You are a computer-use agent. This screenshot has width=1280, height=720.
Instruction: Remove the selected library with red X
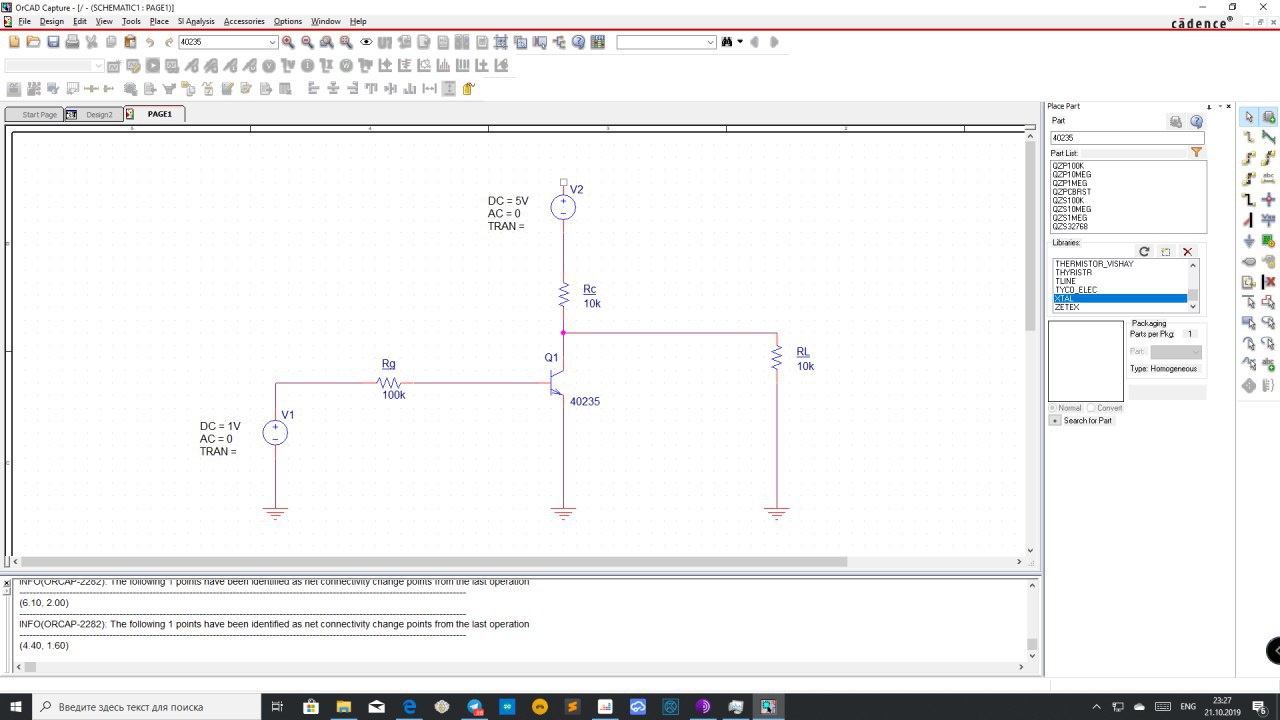[1187, 252]
